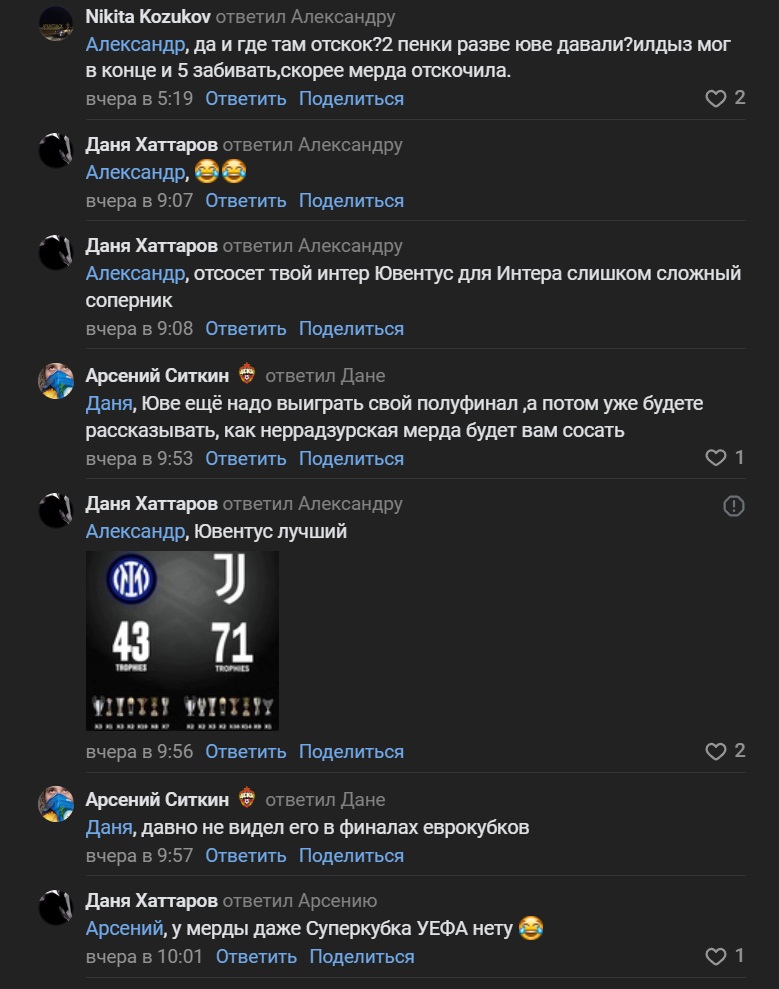Click the report icon on the Ювентус лучший comment
This screenshot has width=779, height=989.
(733, 506)
